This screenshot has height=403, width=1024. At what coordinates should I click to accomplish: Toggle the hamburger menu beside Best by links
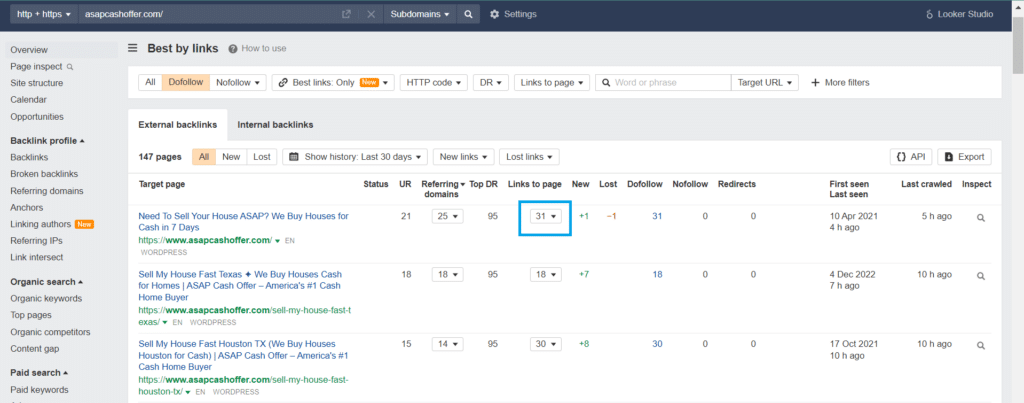133,48
